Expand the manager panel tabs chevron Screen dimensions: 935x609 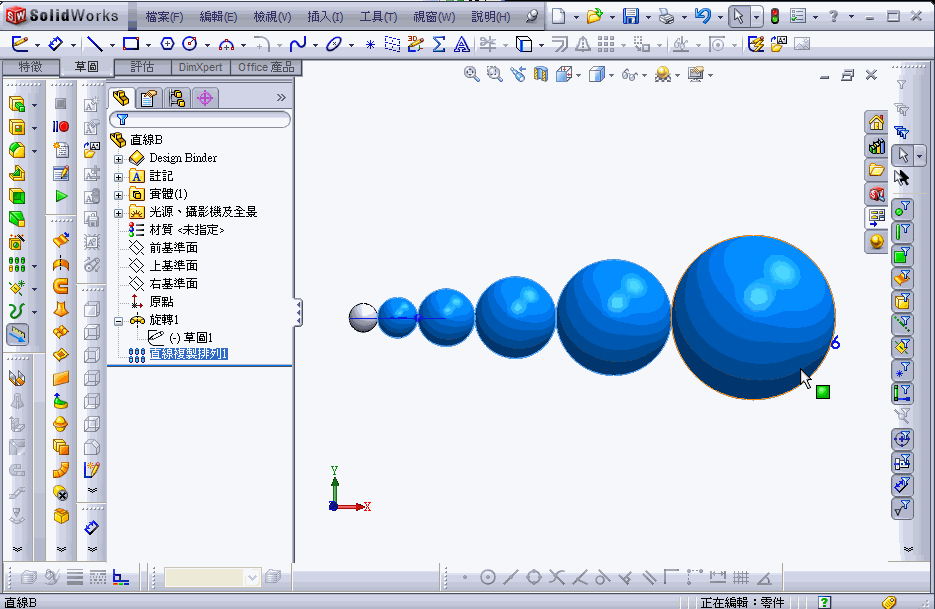(x=281, y=97)
